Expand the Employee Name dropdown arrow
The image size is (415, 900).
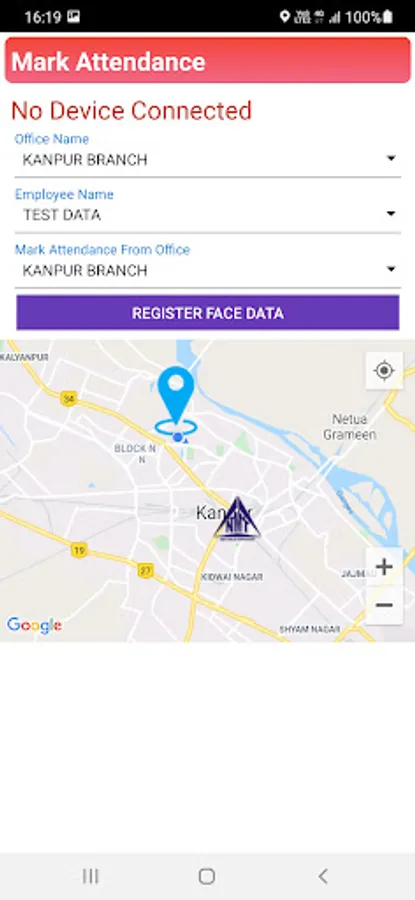click(391, 214)
